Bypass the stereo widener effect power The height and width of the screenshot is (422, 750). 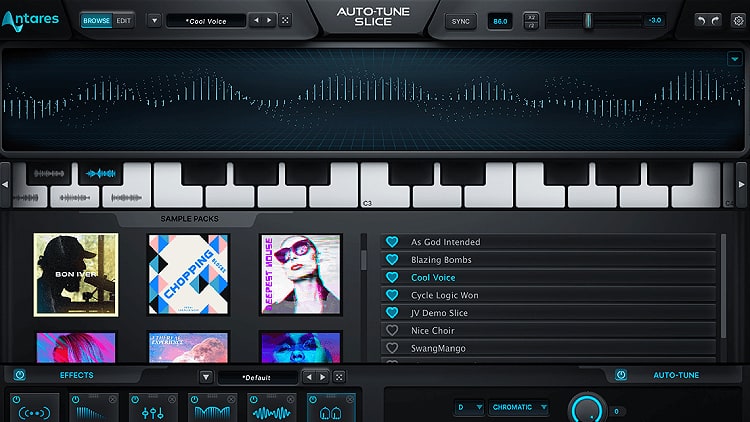[x=16, y=399]
